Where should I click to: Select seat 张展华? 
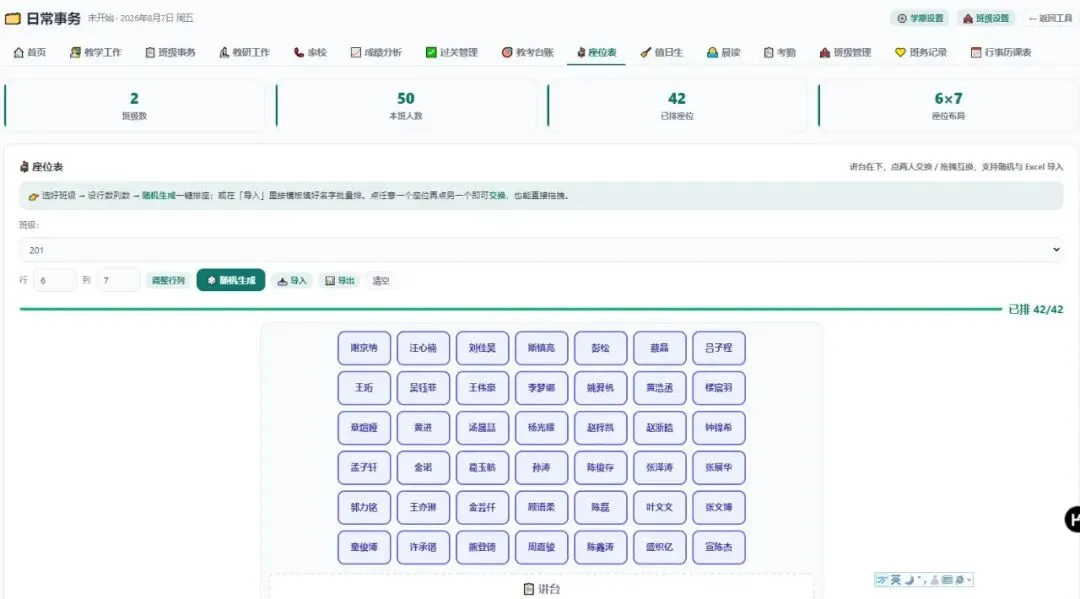point(718,467)
